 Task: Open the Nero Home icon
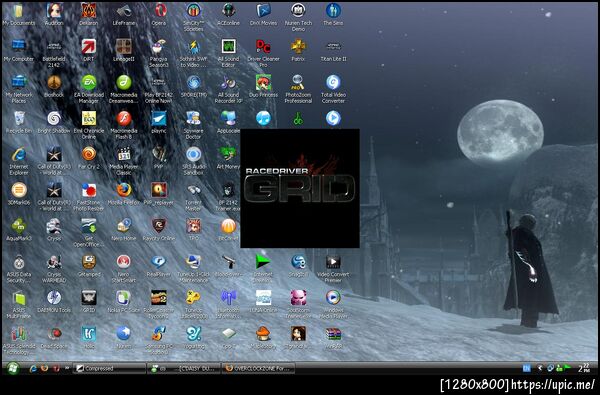pos(124,230)
